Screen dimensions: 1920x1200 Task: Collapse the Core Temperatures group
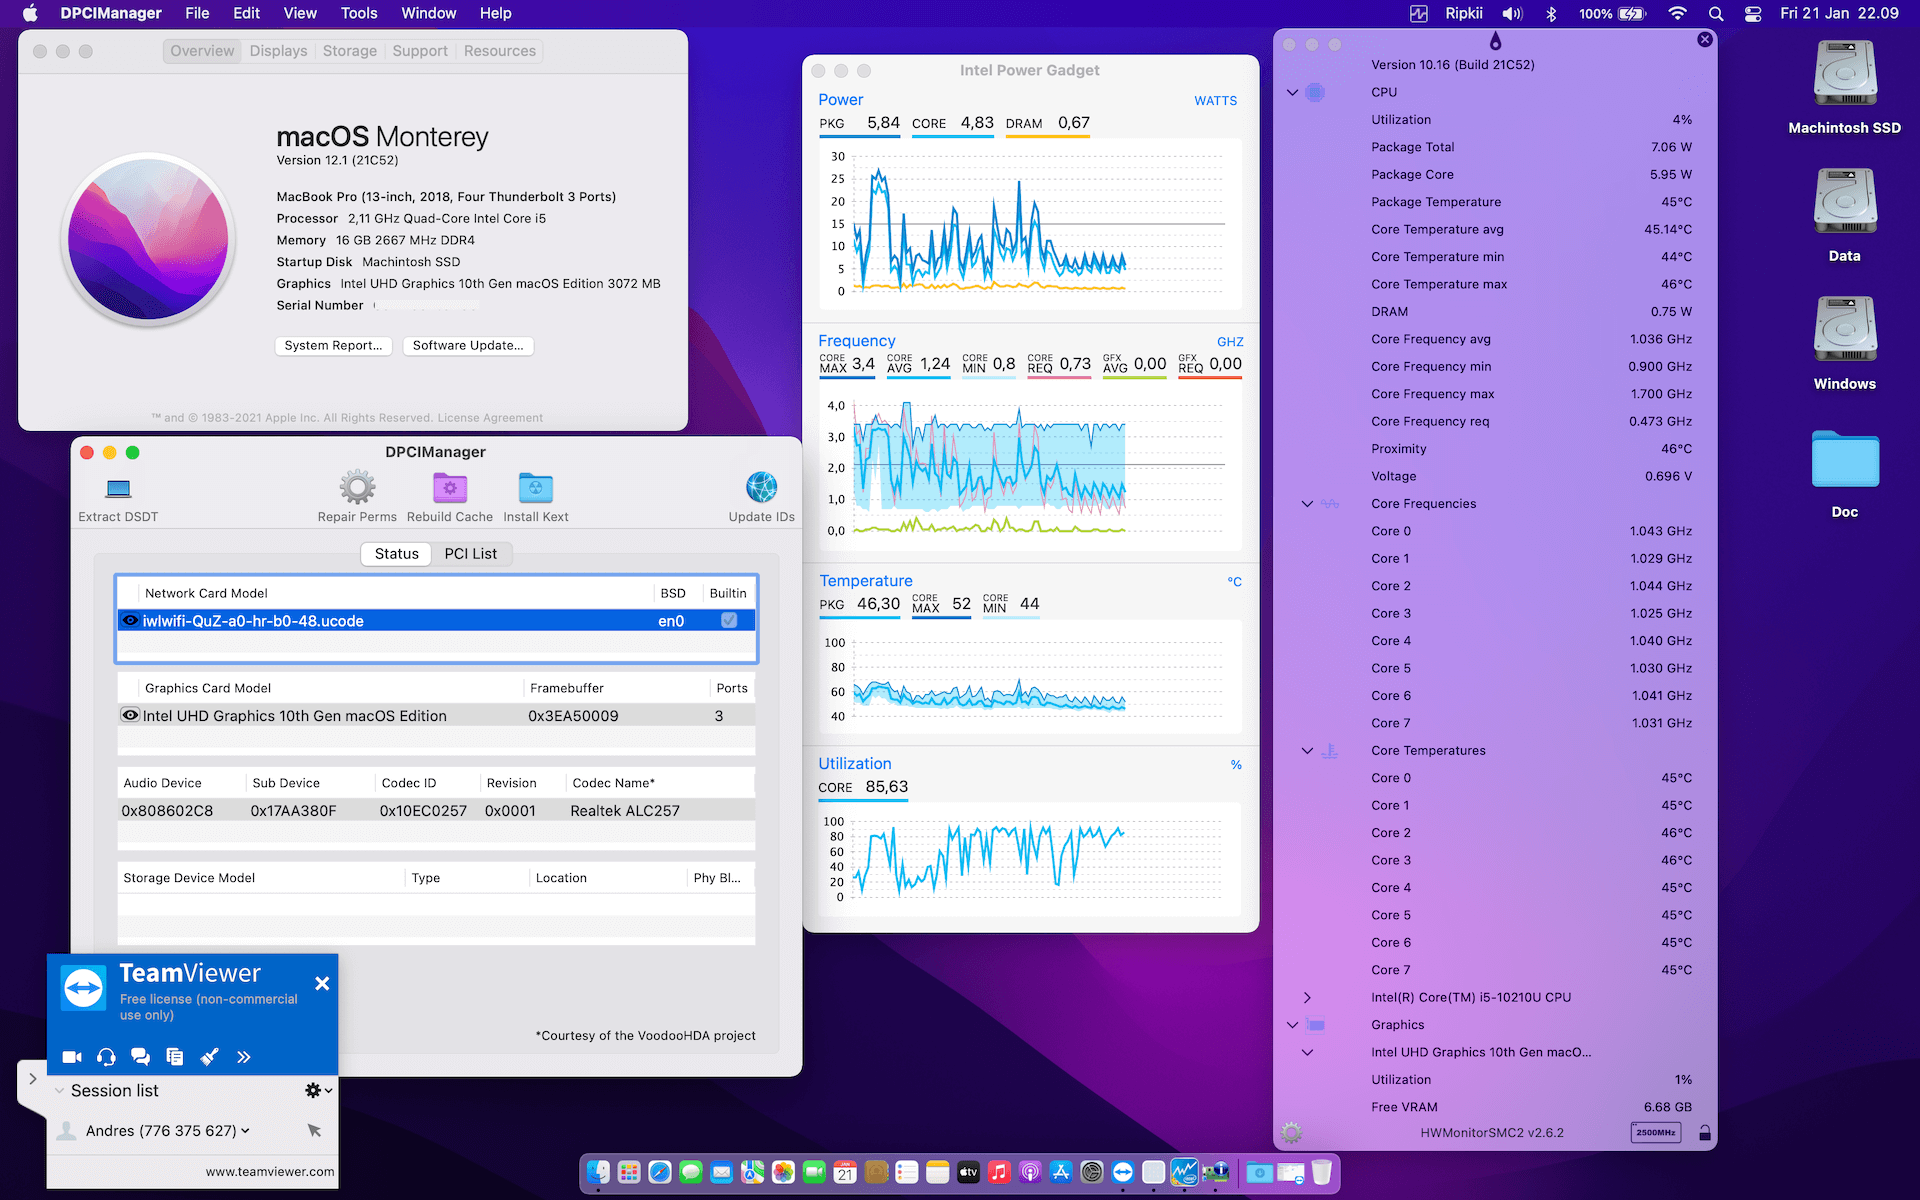[1307, 751]
